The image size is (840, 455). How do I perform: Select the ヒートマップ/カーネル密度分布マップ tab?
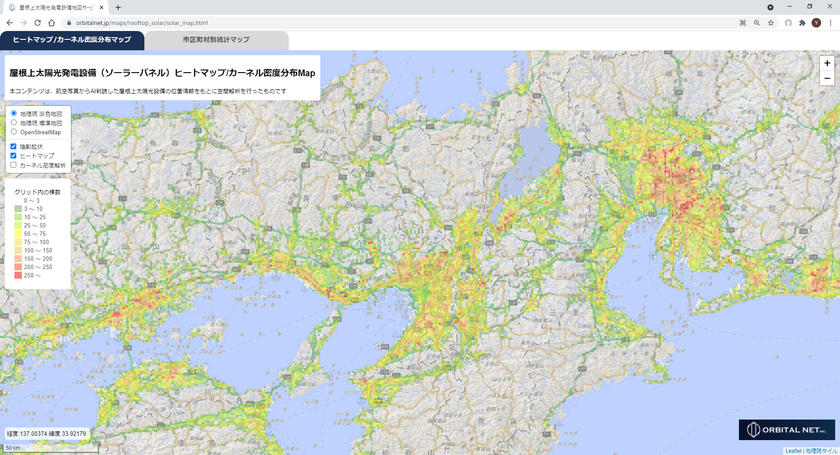pos(72,40)
